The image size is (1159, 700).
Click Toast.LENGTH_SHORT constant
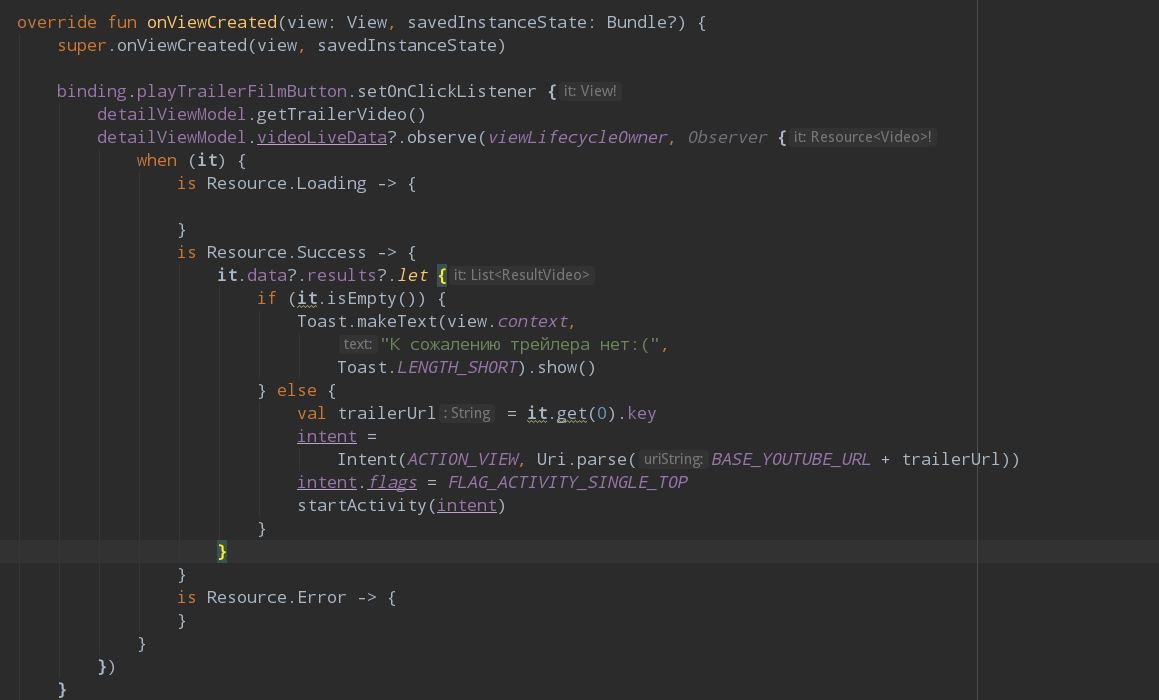[427, 367]
